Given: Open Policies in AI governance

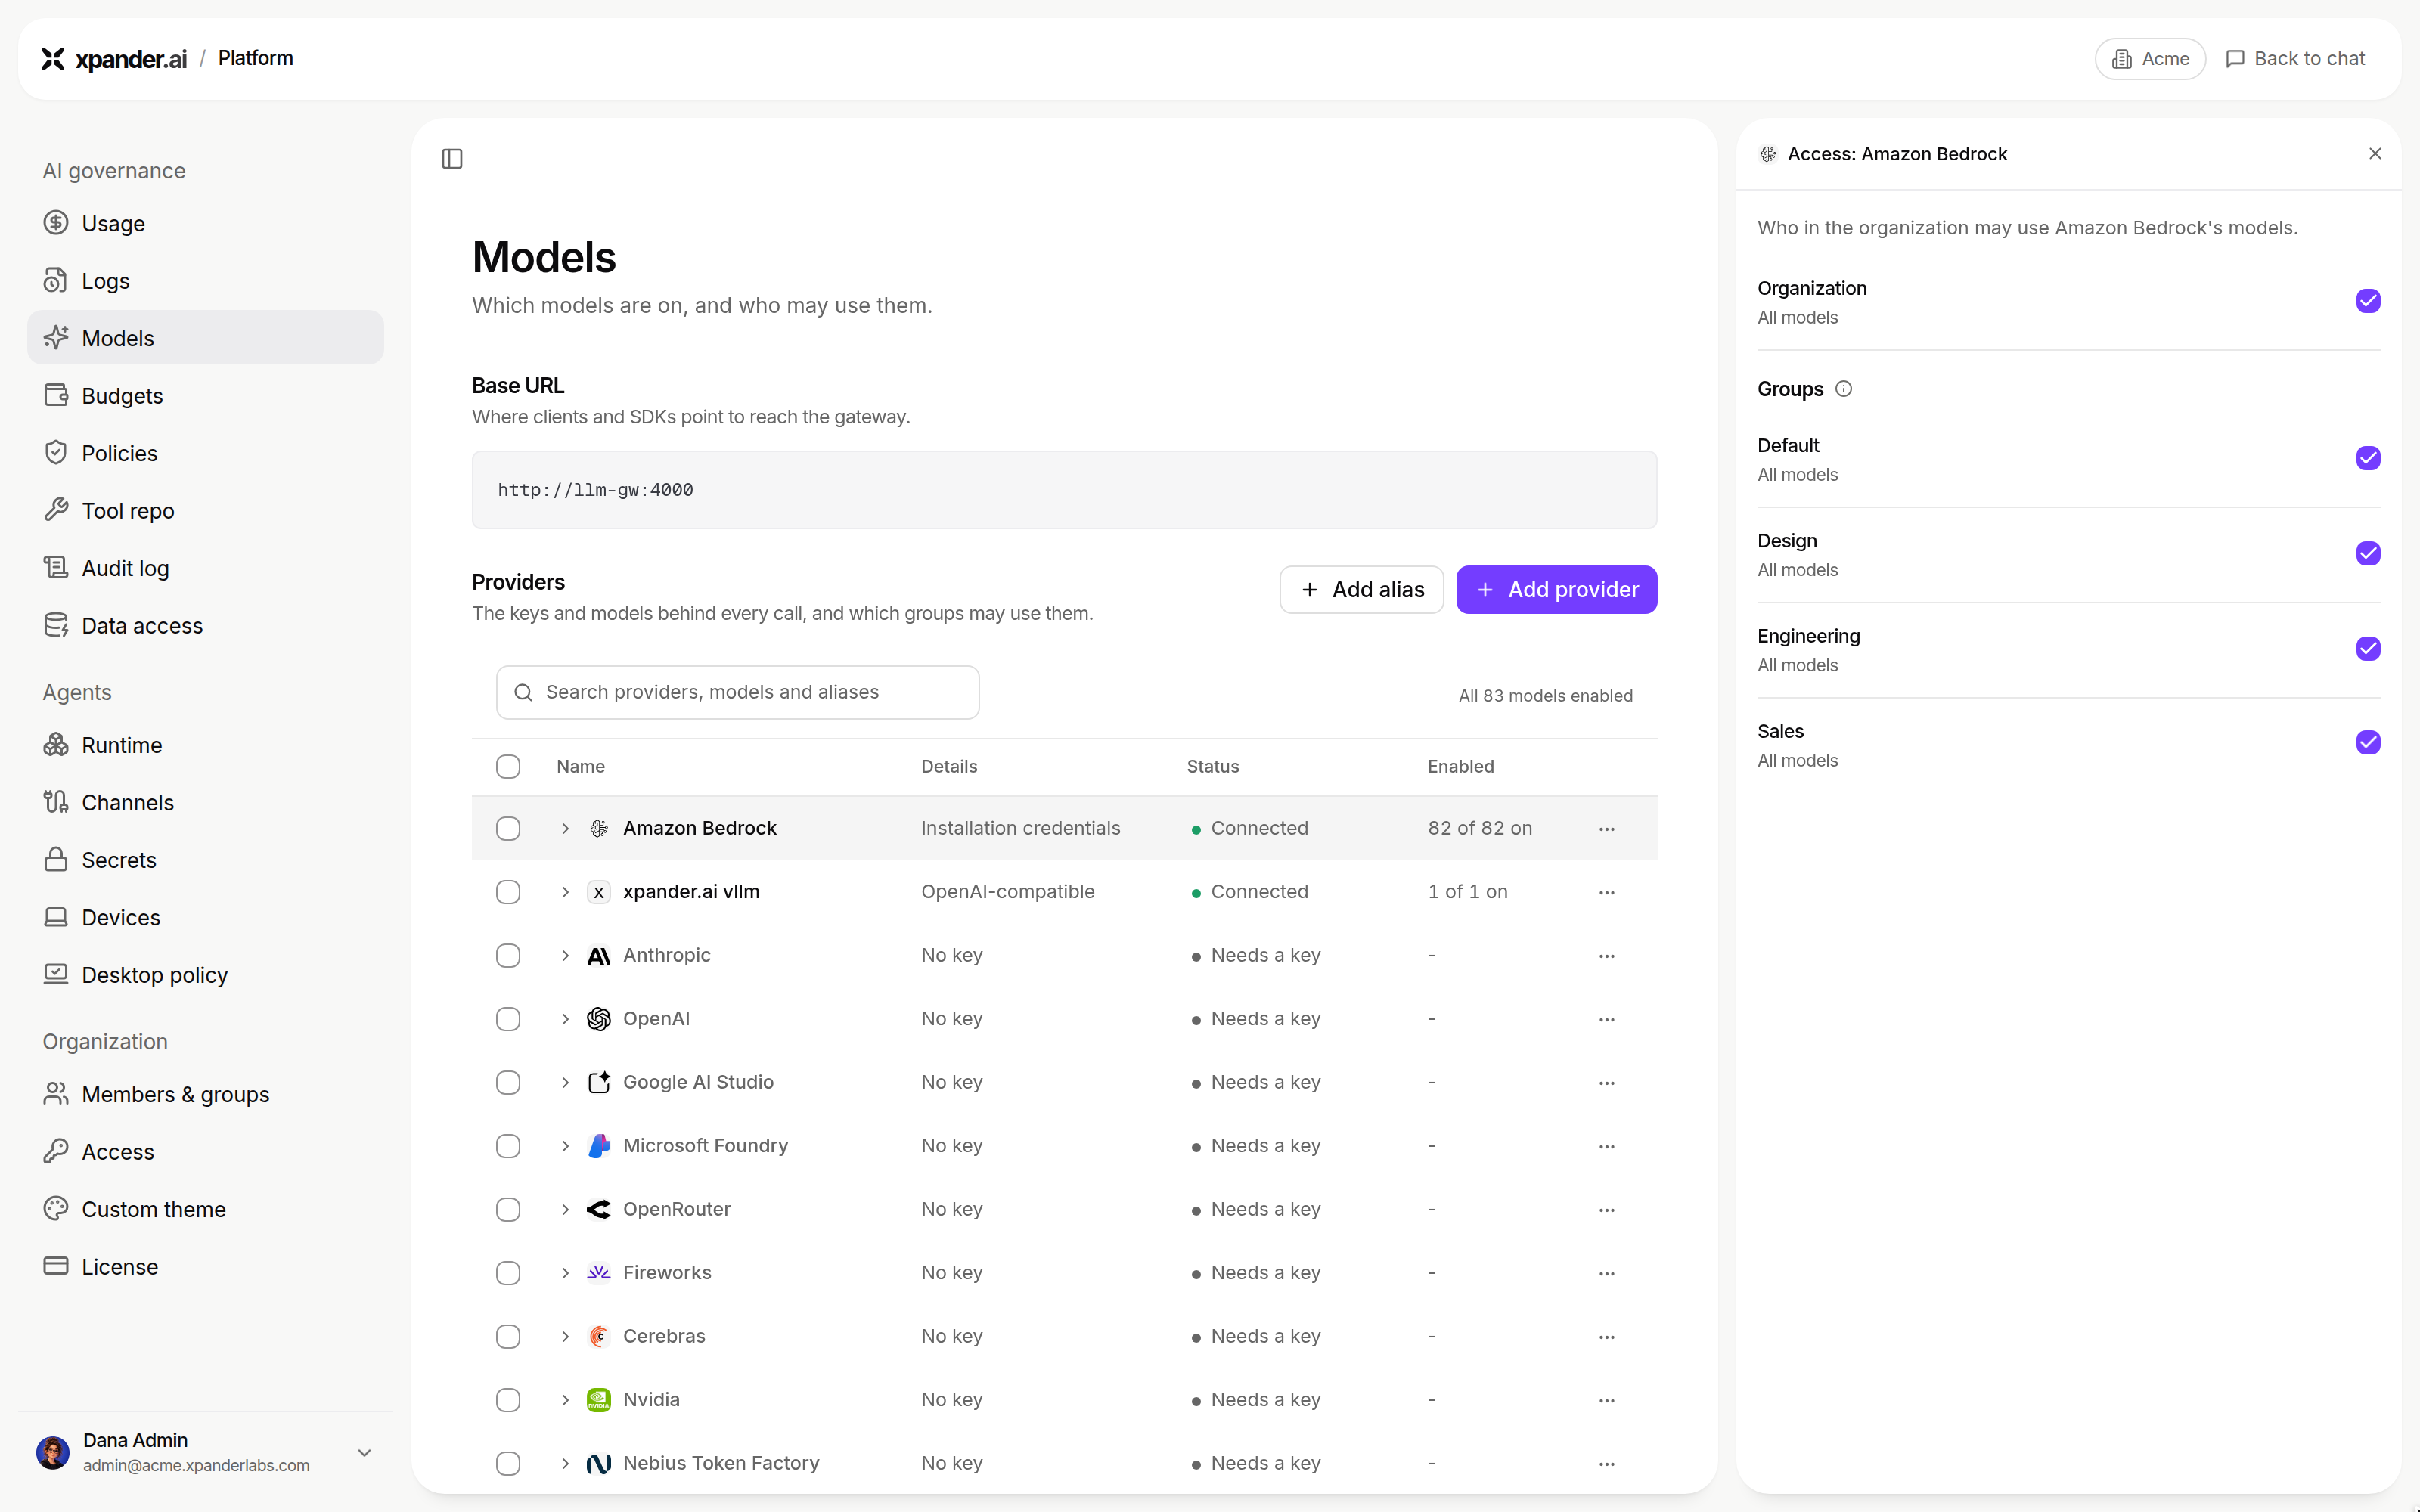Looking at the screenshot, I should 205,453.
